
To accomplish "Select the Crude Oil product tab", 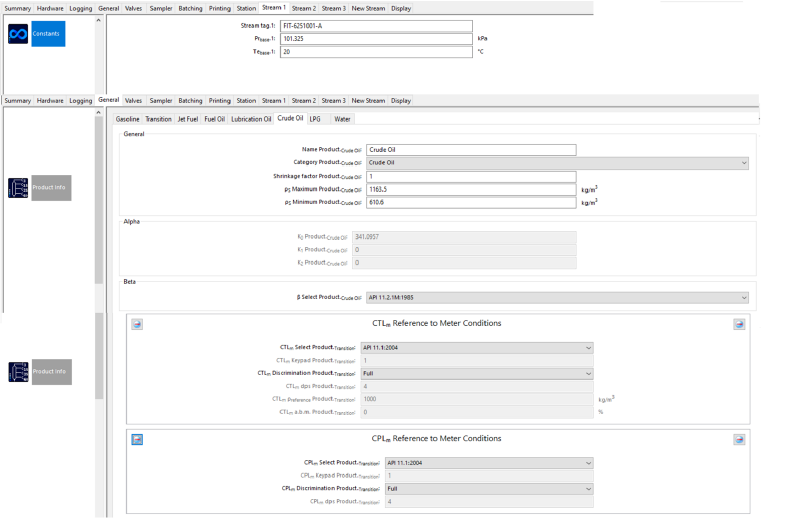I will pyautogui.click(x=290, y=118).
